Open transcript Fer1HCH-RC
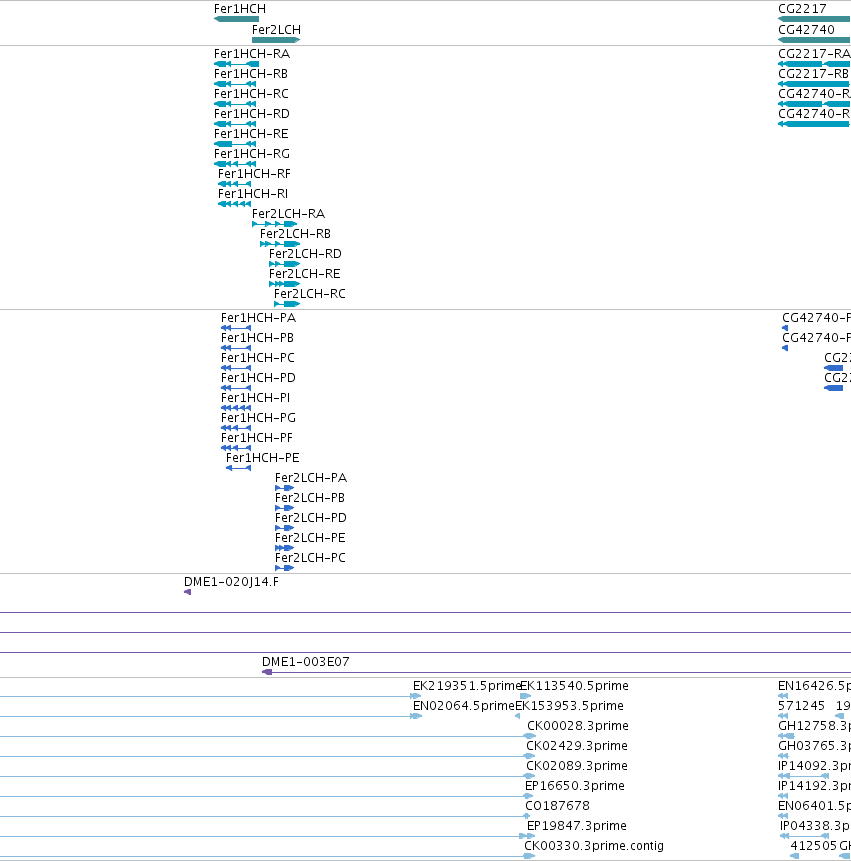The width and height of the screenshot is (851, 861). pyautogui.click(x=251, y=94)
